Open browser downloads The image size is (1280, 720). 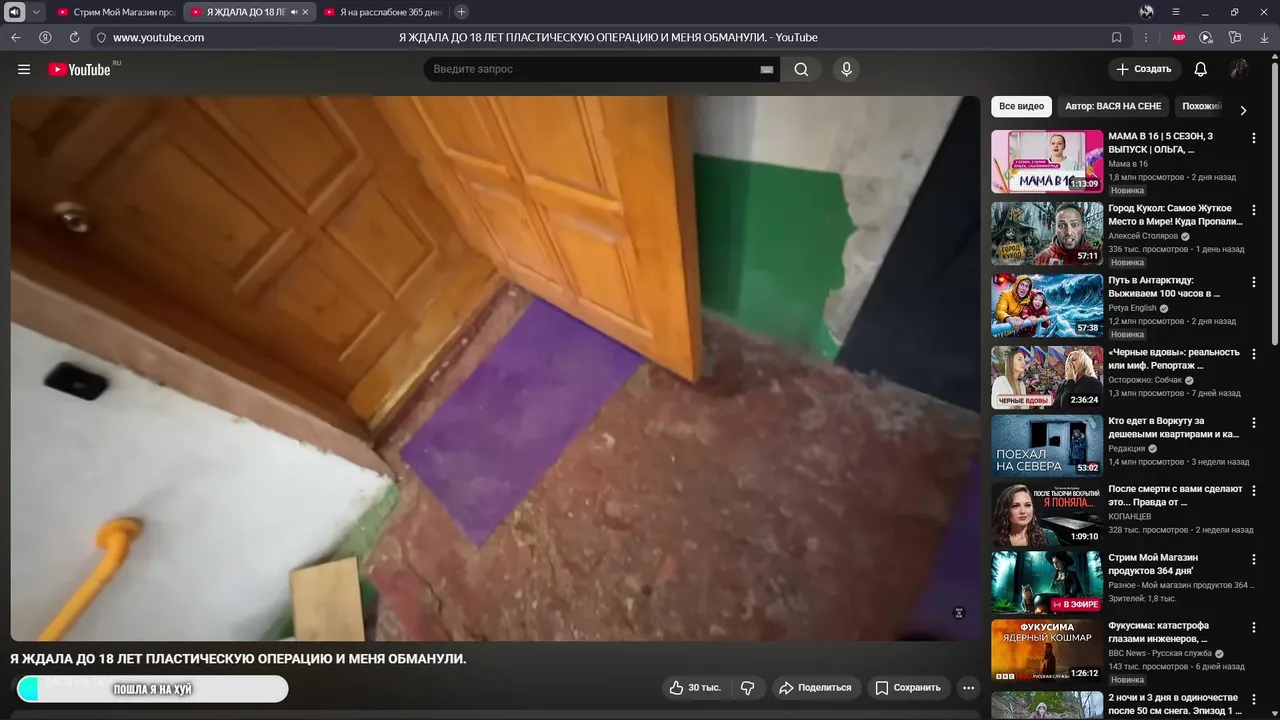tap(1263, 37)
